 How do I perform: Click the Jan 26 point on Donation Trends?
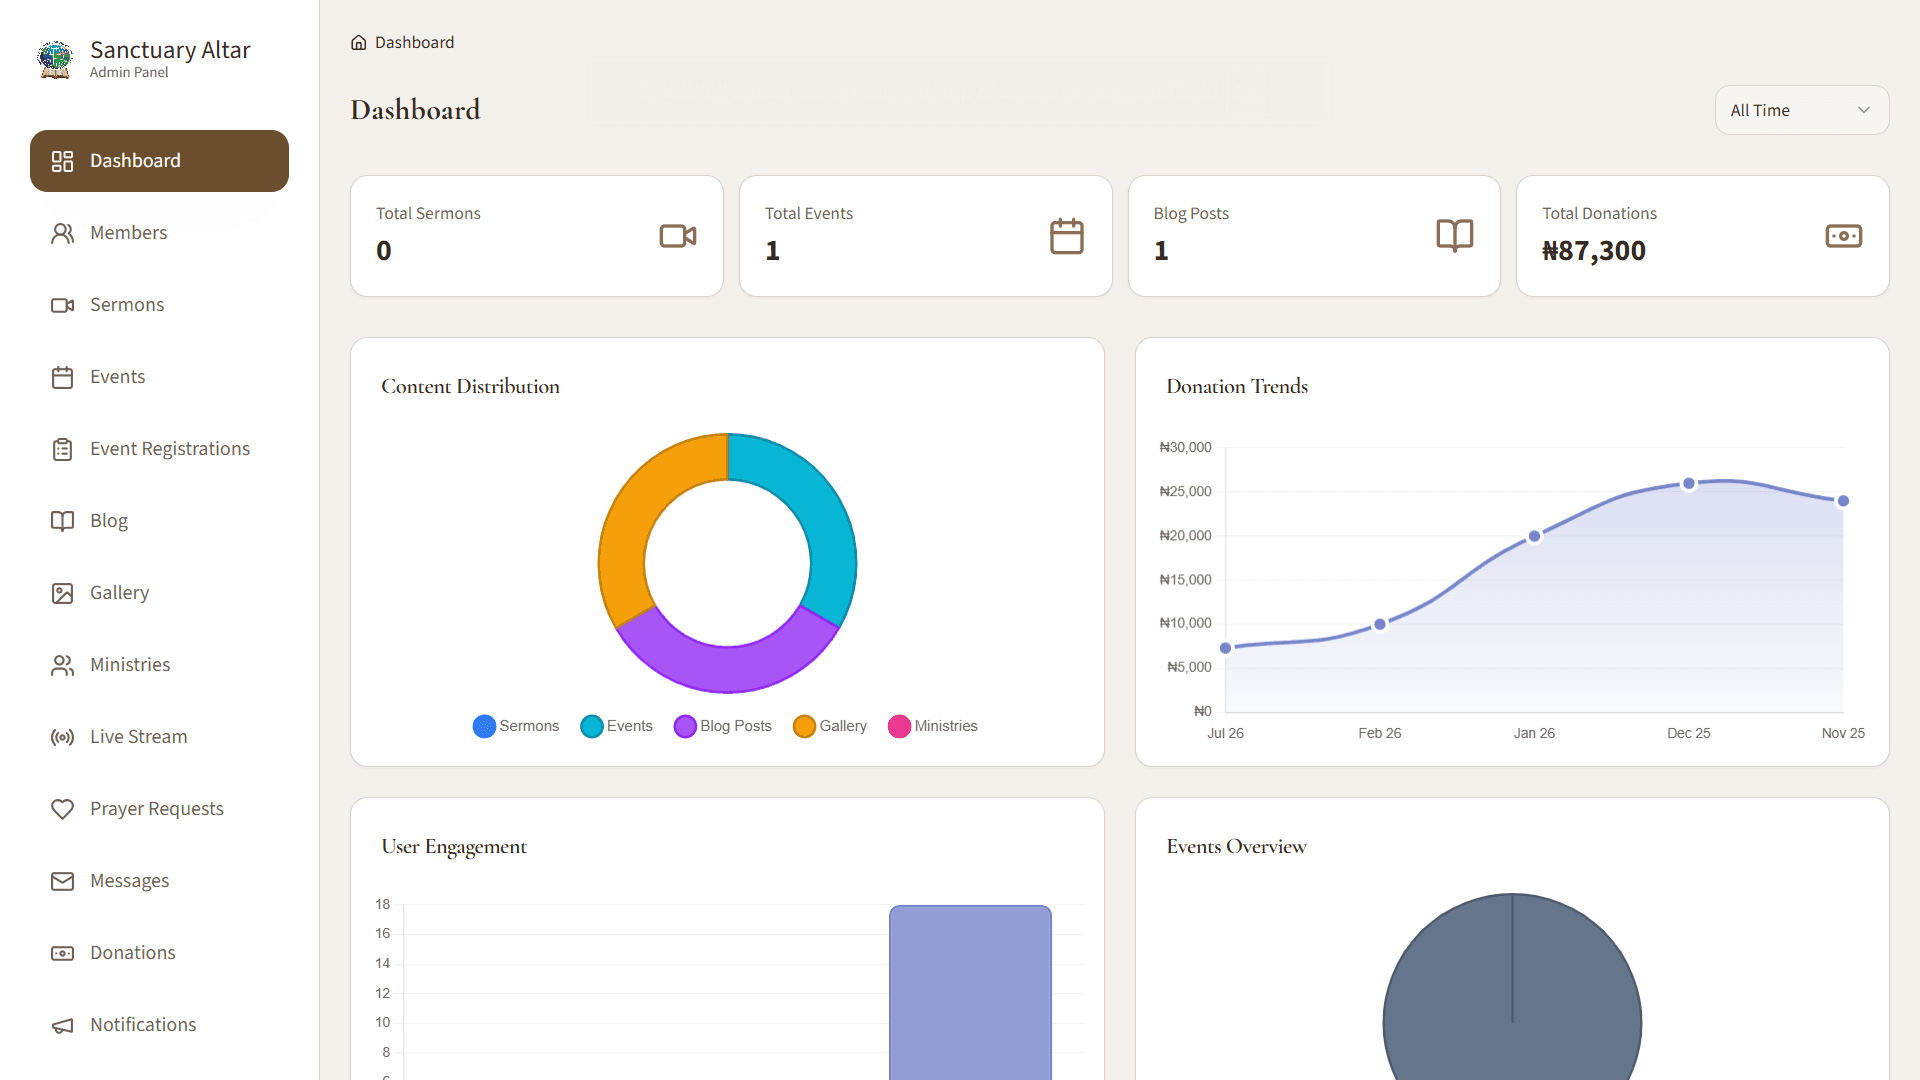[1534, 537]
